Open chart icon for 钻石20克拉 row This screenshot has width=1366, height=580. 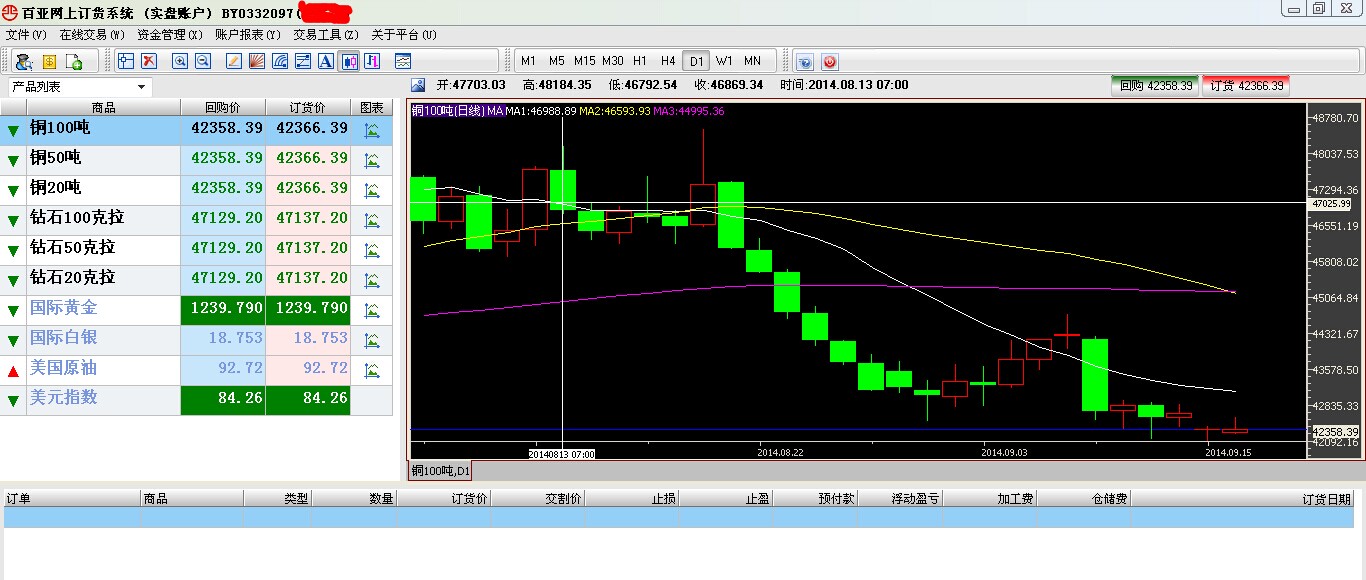(372, 280)
